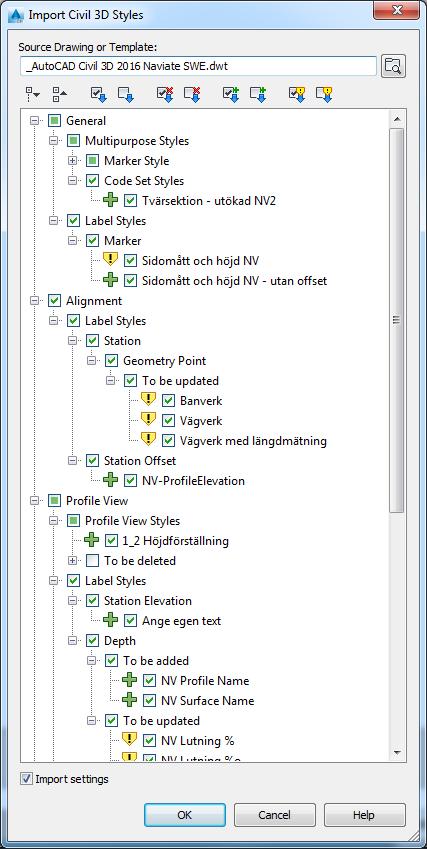Viewport: 427px width, 849px height.
Task: Select the Vägverk med längdmätning item
Action: [x=253, y=441]
